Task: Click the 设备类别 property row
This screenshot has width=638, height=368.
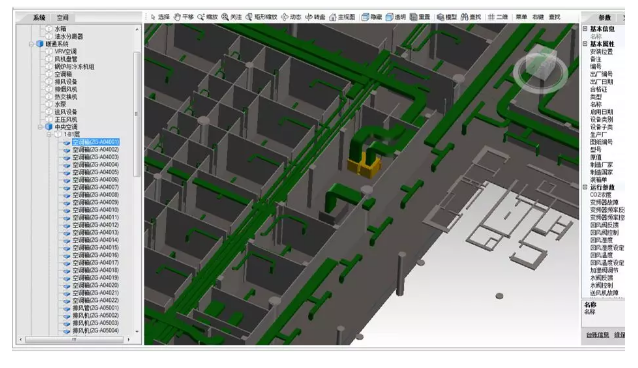Action: pos(601,120)
